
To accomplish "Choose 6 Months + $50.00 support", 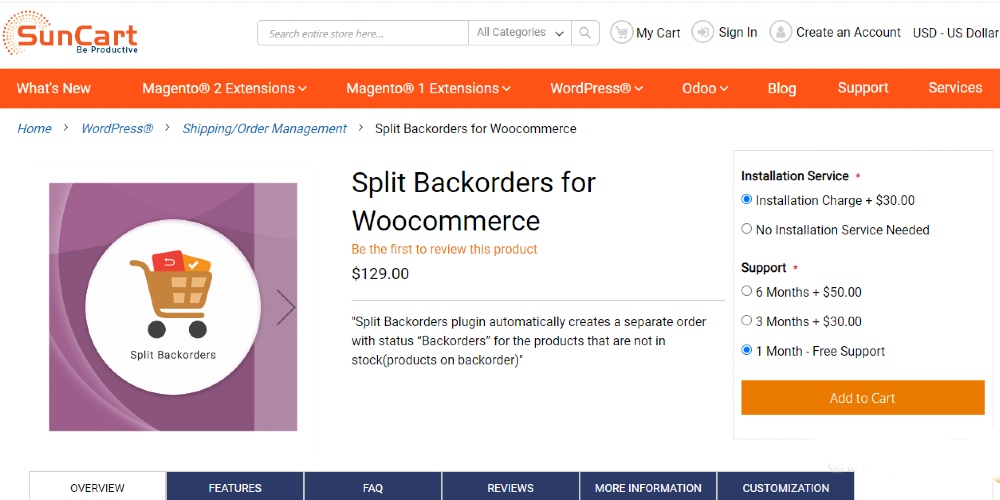I will coord(747,291).
